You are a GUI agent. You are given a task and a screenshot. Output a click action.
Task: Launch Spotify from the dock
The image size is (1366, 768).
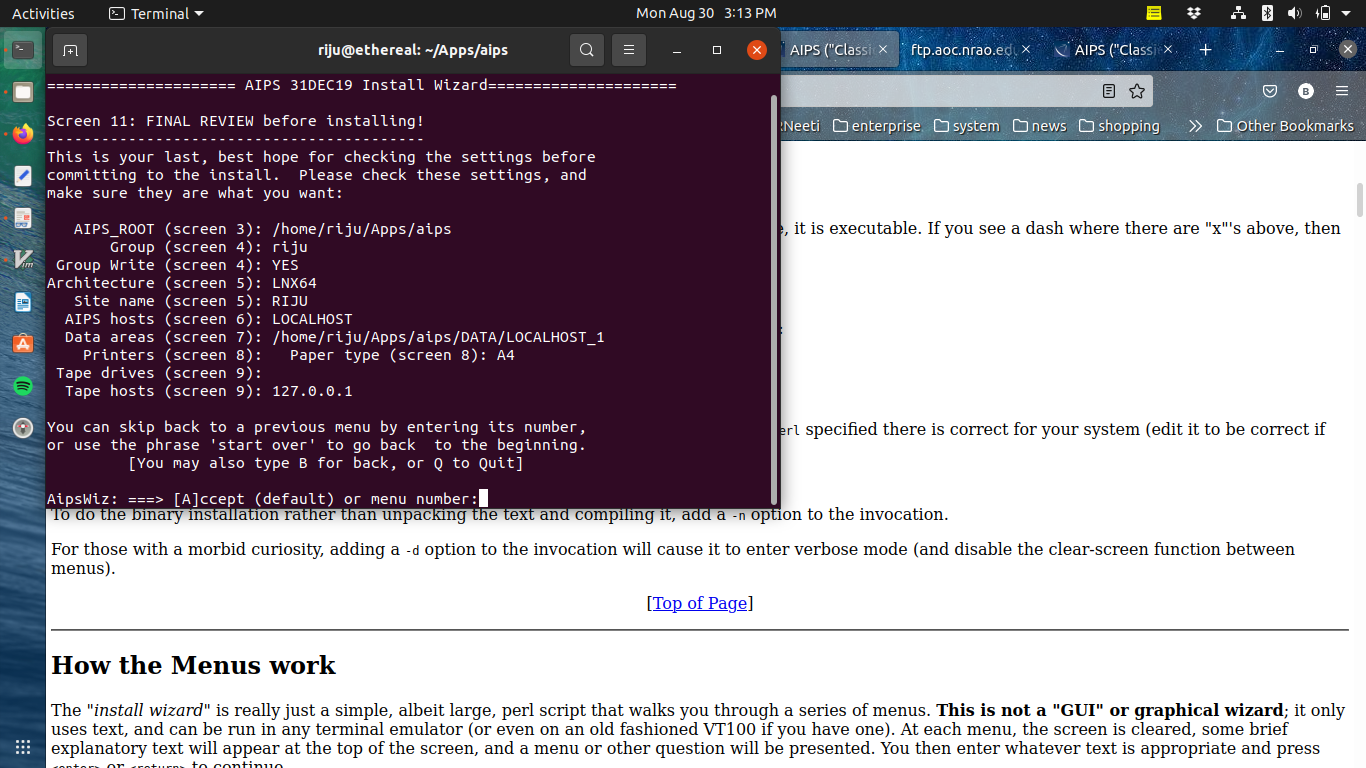click(x=22, y=386)
